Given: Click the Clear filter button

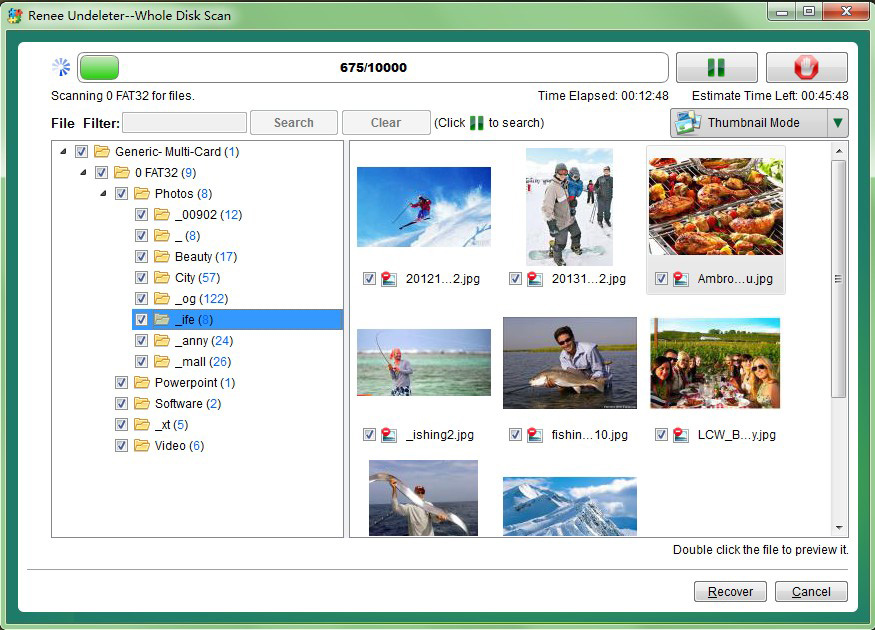Looking at the screenshot, I should tap(386, 123).
